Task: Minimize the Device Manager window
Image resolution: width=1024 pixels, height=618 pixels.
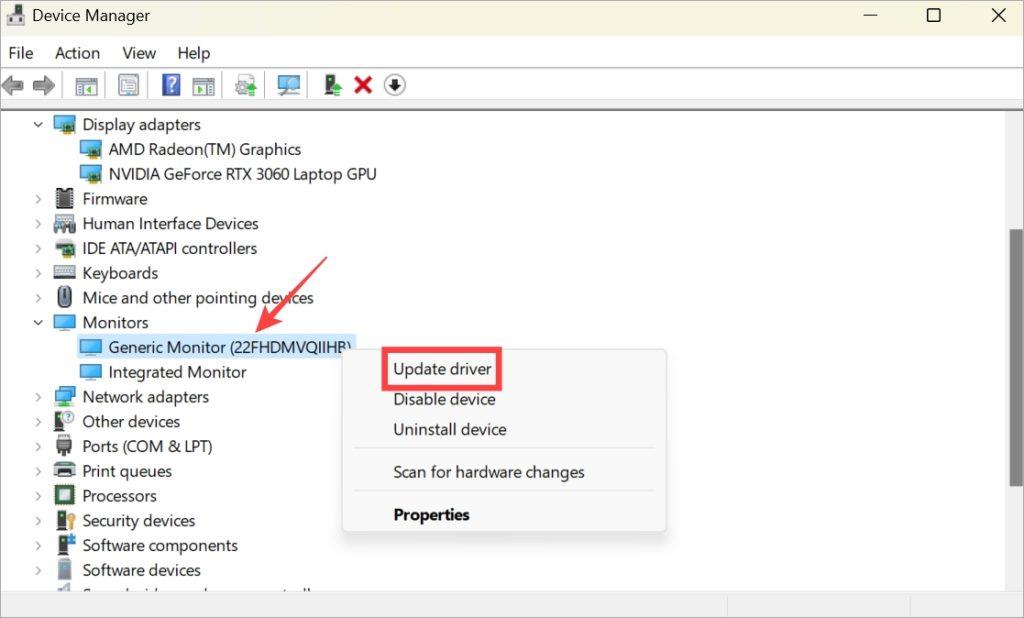Action: [x=870, y=15]
